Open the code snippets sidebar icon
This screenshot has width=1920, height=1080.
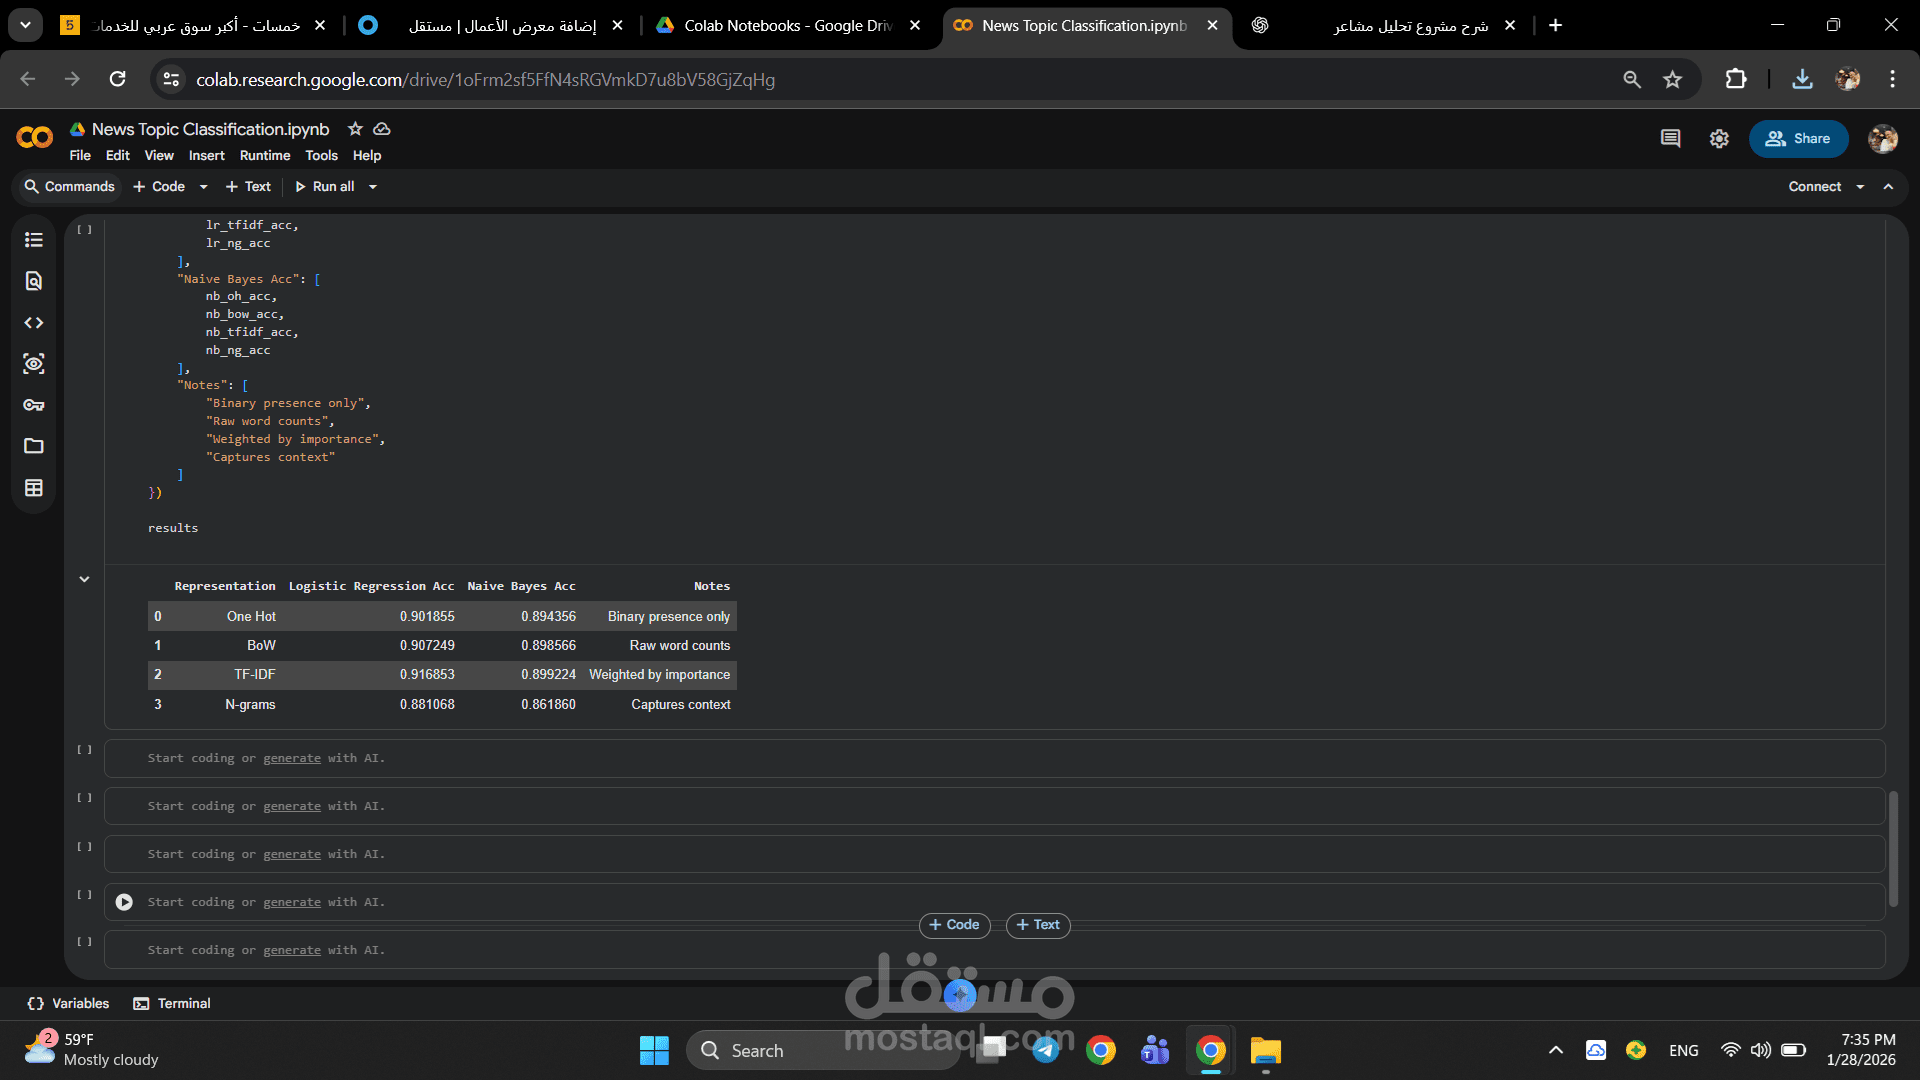click(x=34, y=323)
